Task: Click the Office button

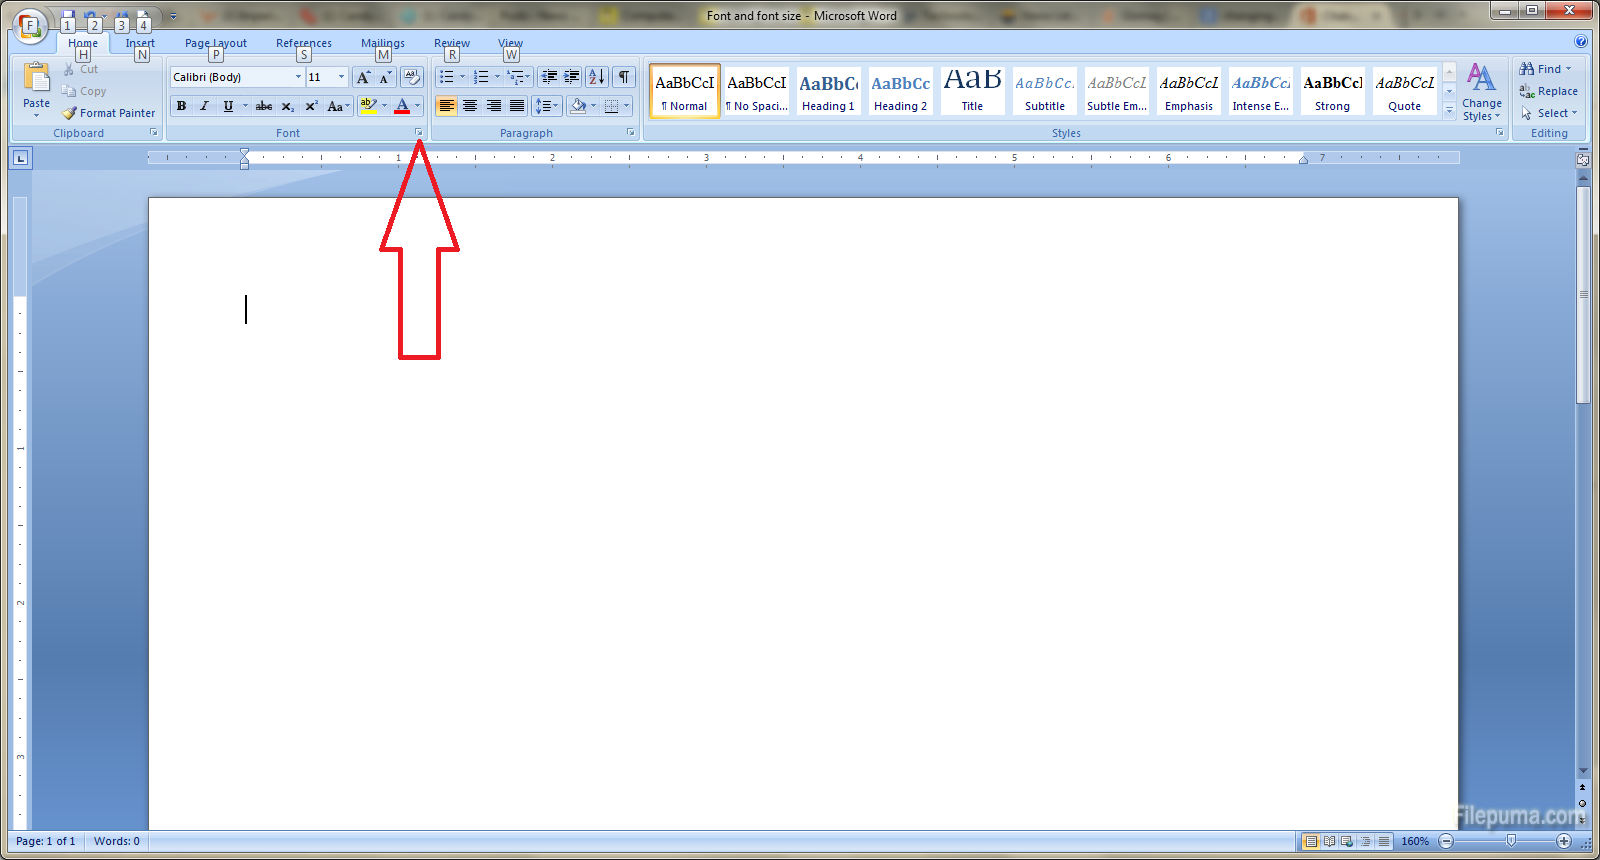Action: tap(30, 26)
